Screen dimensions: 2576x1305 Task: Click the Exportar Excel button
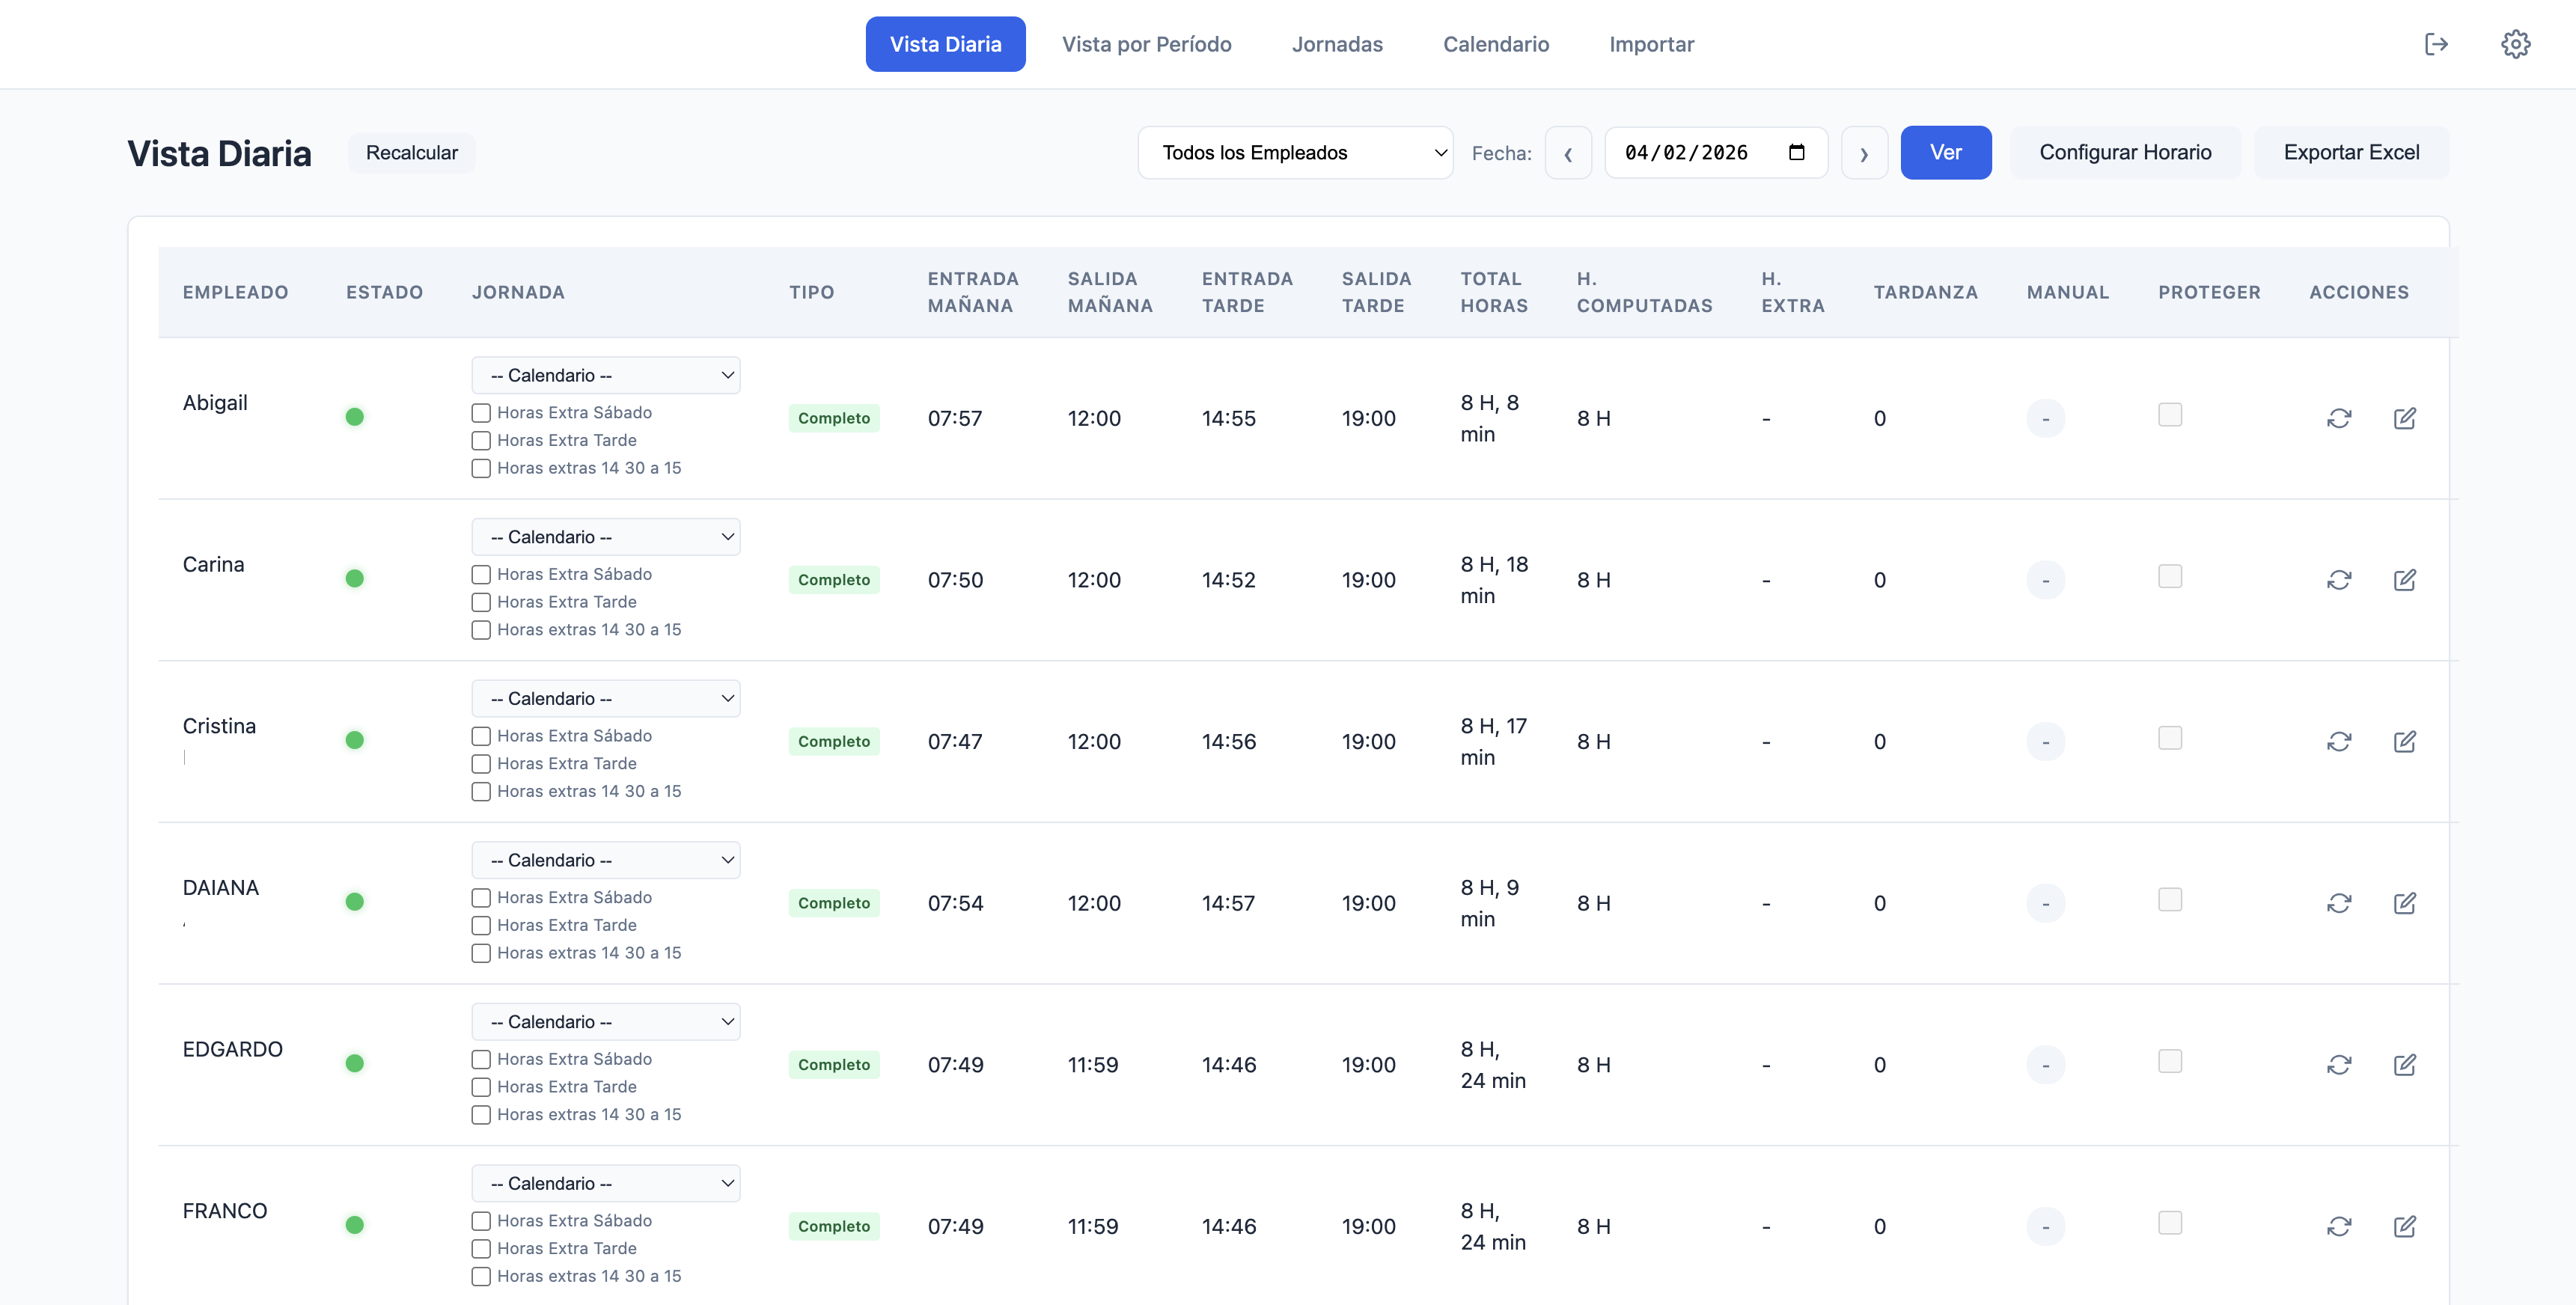click(2350, 153)
